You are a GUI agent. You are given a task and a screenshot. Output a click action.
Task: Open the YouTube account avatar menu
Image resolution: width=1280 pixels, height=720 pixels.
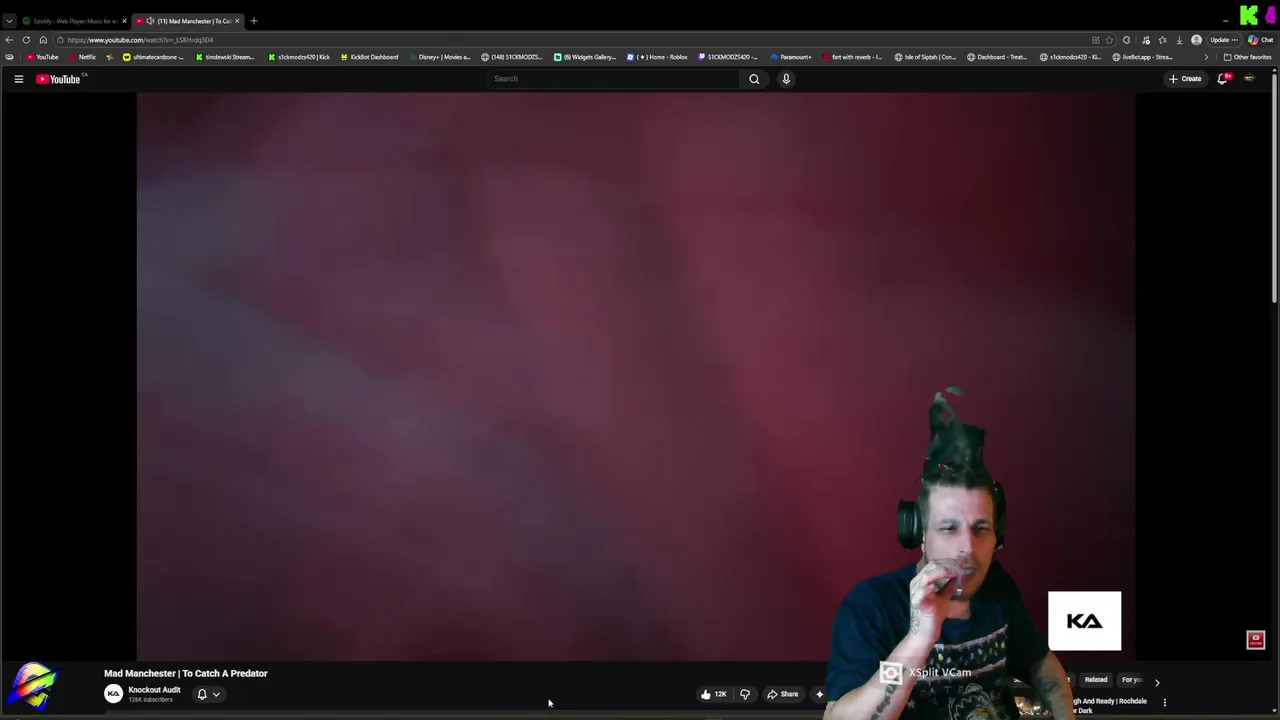[1249, 79]
